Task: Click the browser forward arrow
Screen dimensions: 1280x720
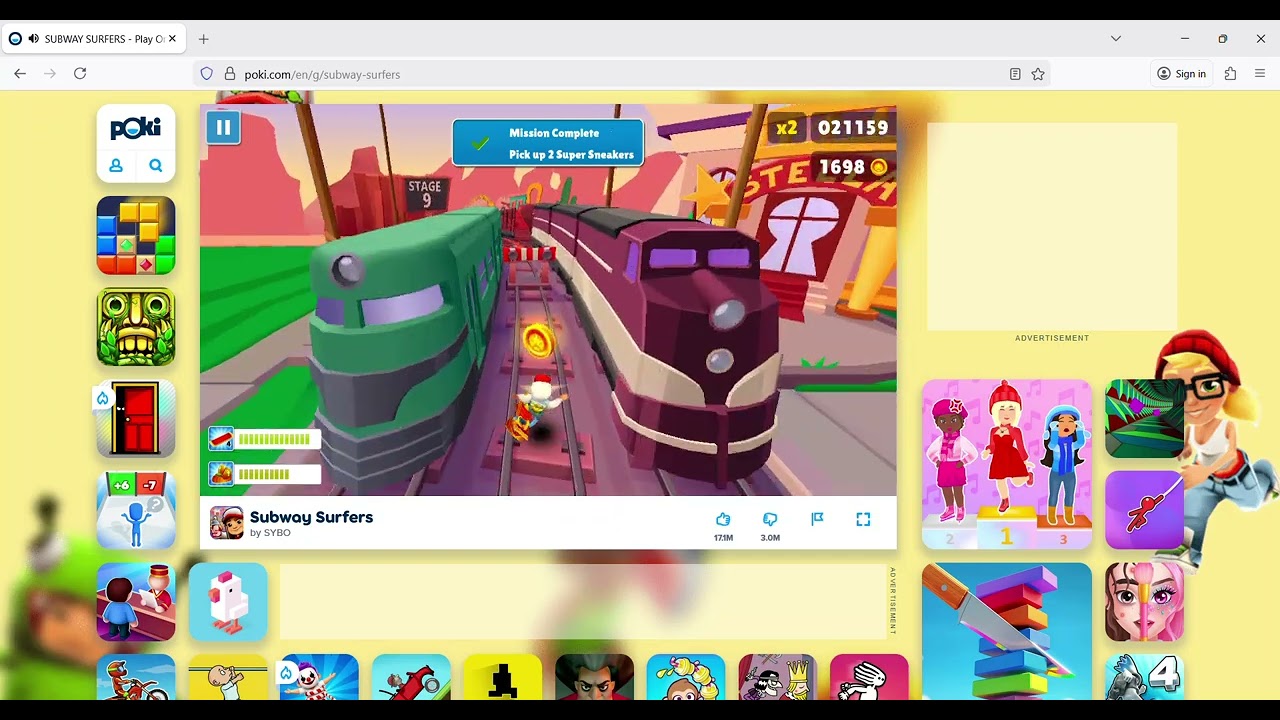Action: tap(50, 73)
